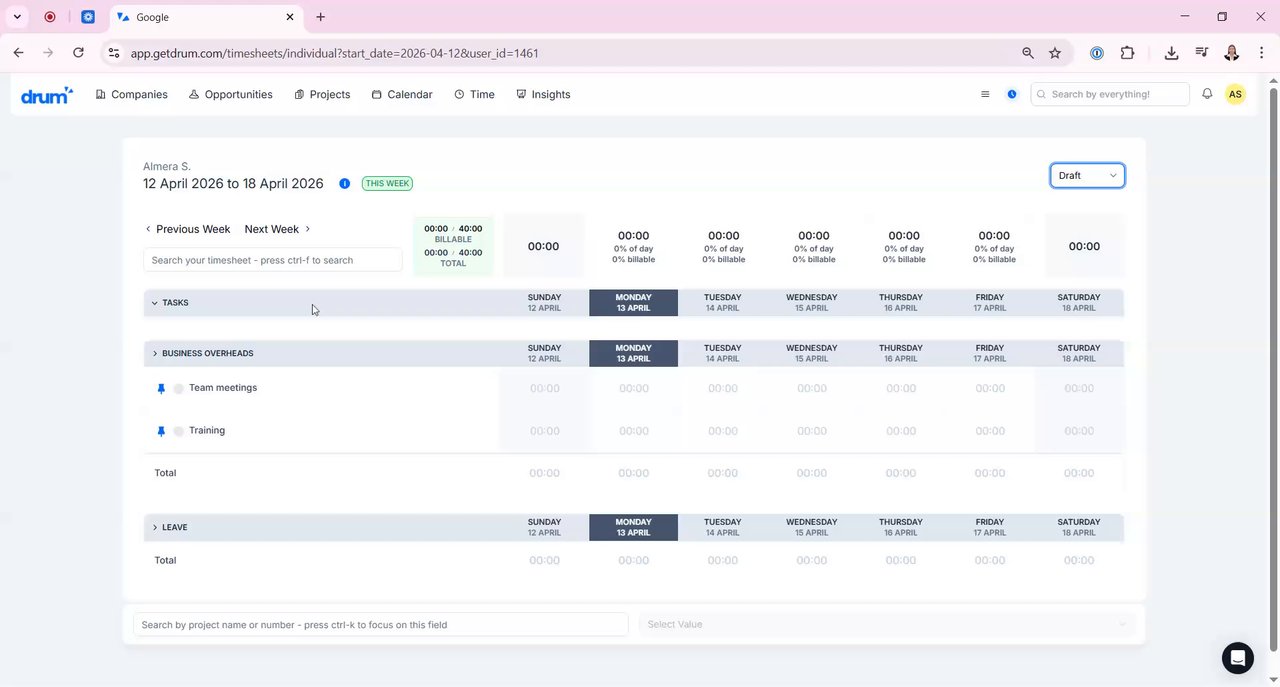Unpin the Team meetings row
The image size is (1280, 687).
(161, 389)
